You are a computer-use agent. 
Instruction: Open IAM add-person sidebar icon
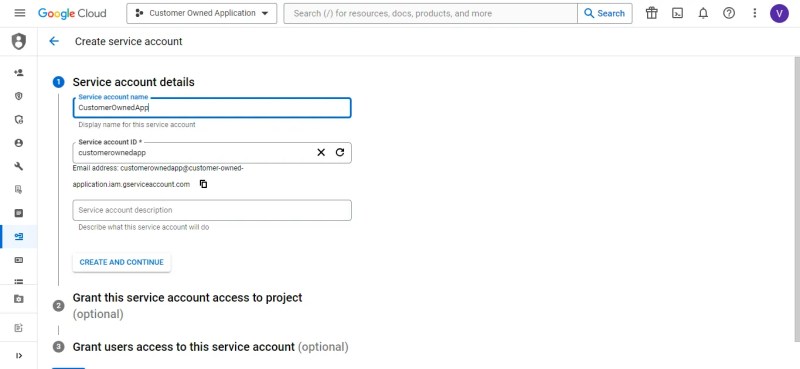coord(19,73)
